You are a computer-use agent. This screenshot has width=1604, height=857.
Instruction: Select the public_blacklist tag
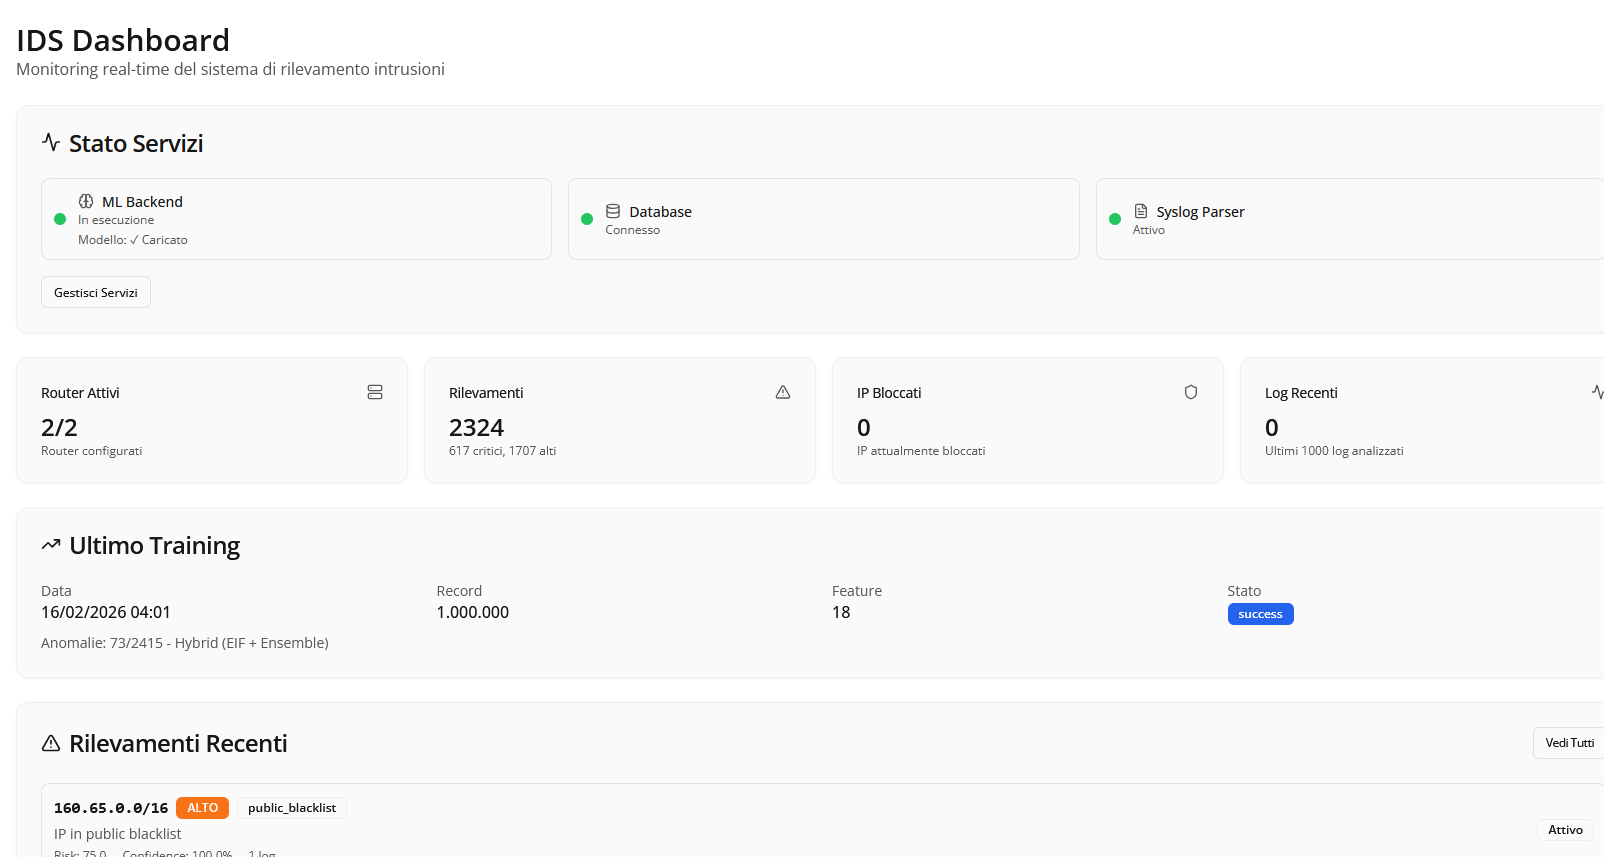[292, 808]
